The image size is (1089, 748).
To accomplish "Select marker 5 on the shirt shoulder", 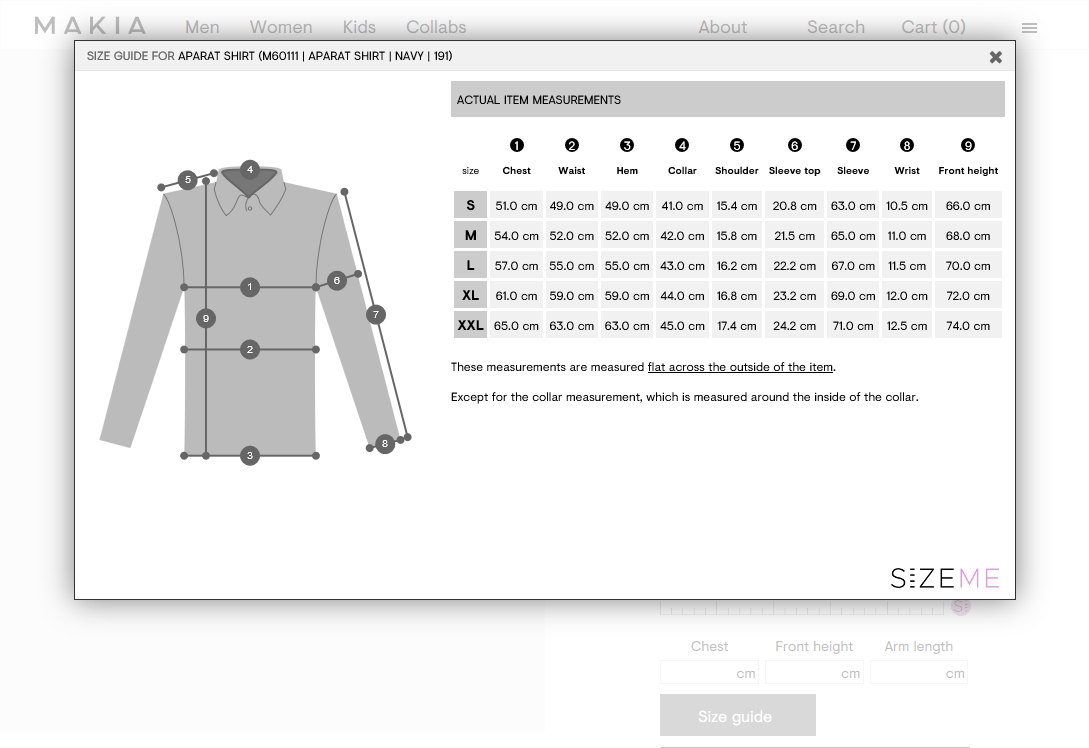I will click(x=188, y=180).
